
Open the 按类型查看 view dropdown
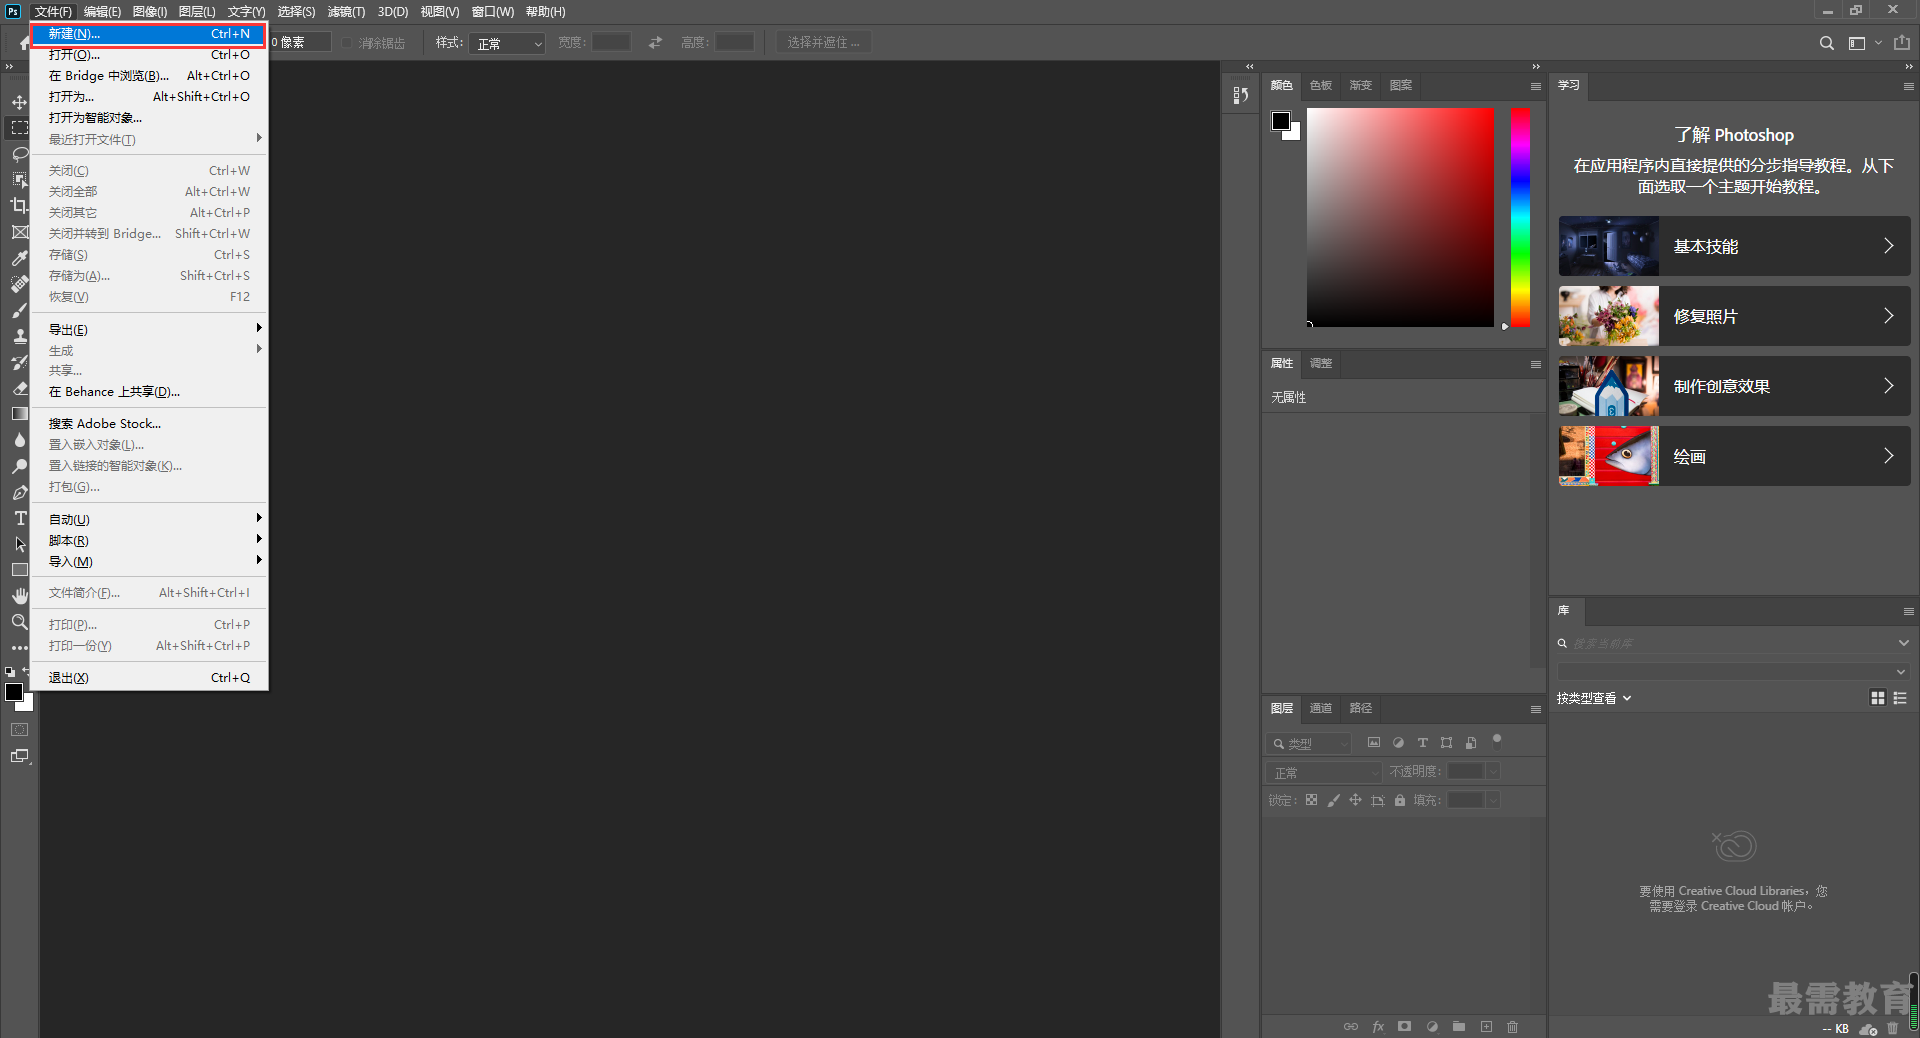tap(1594, 698)
